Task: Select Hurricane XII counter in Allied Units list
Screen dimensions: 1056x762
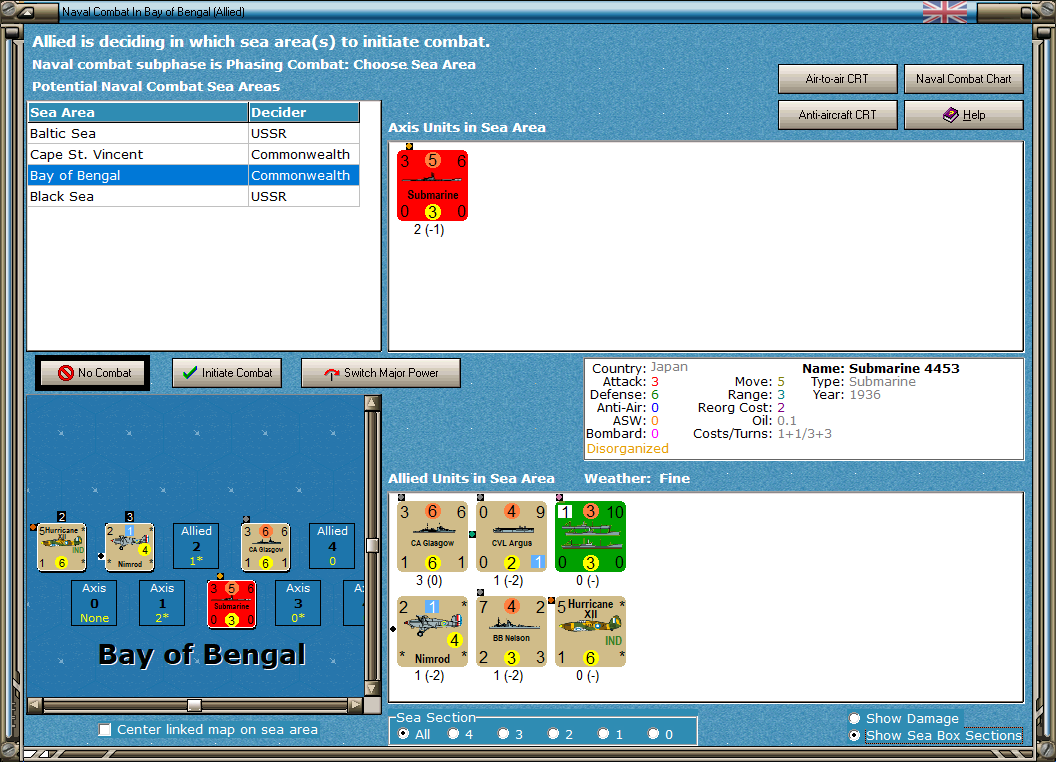Action: pos(591,631)
